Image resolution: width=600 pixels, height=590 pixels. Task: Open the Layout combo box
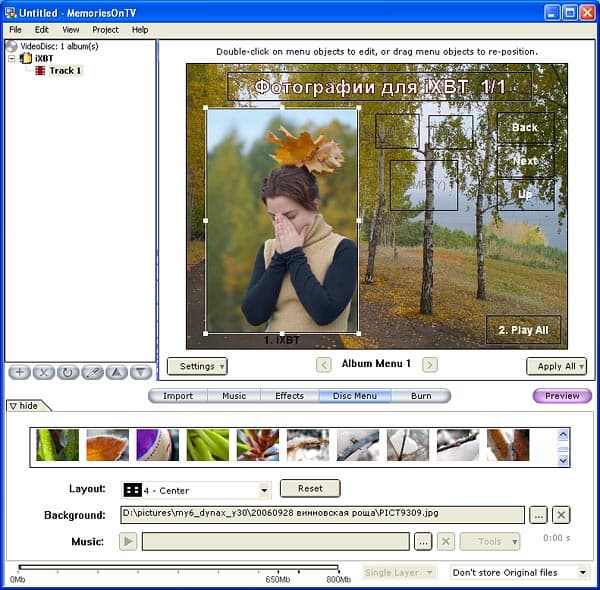coord(196,490)
